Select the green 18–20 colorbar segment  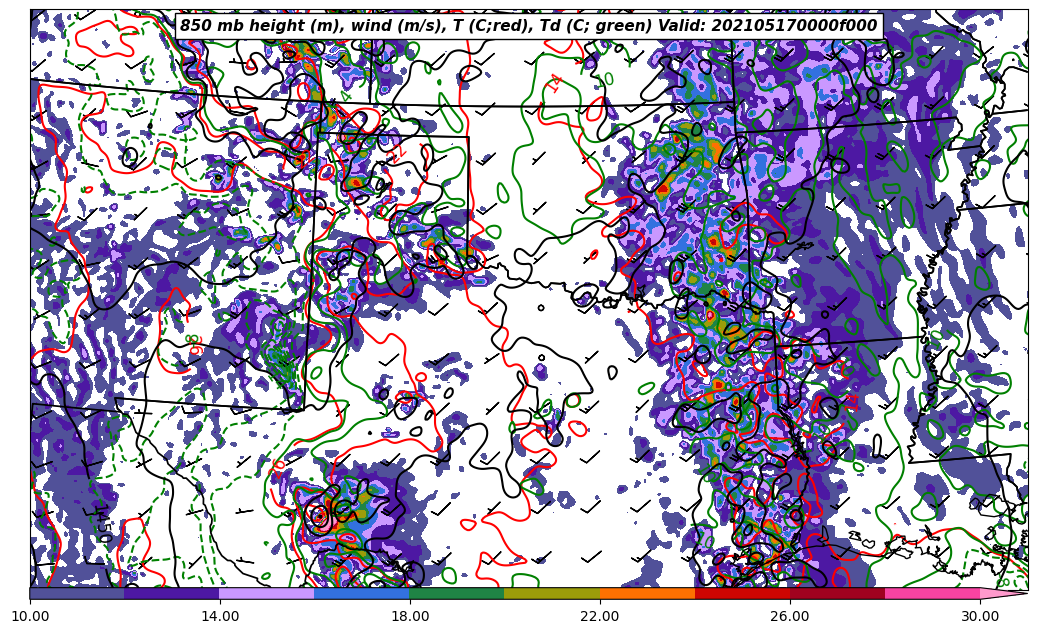point(457,593)
